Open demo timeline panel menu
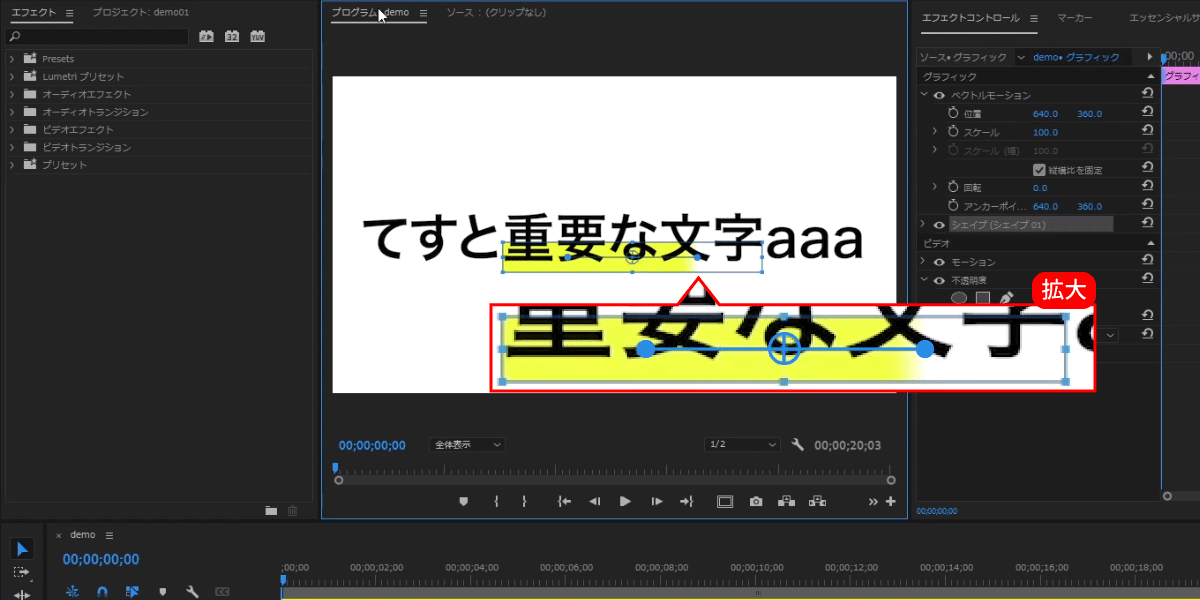 pyautogui.click(x=109, y=535)
